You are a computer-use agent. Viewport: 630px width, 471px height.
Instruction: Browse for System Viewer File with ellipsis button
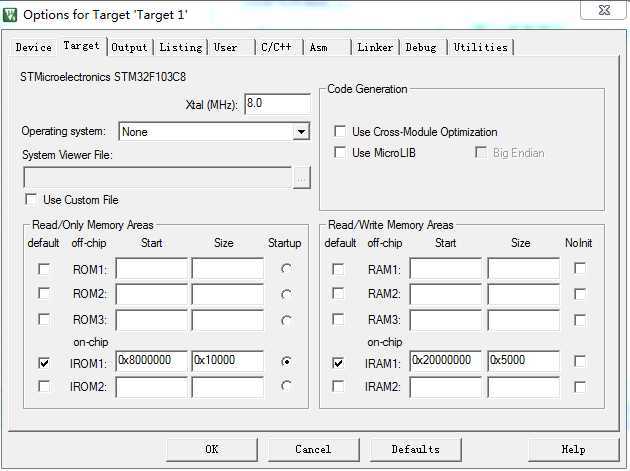301,177
